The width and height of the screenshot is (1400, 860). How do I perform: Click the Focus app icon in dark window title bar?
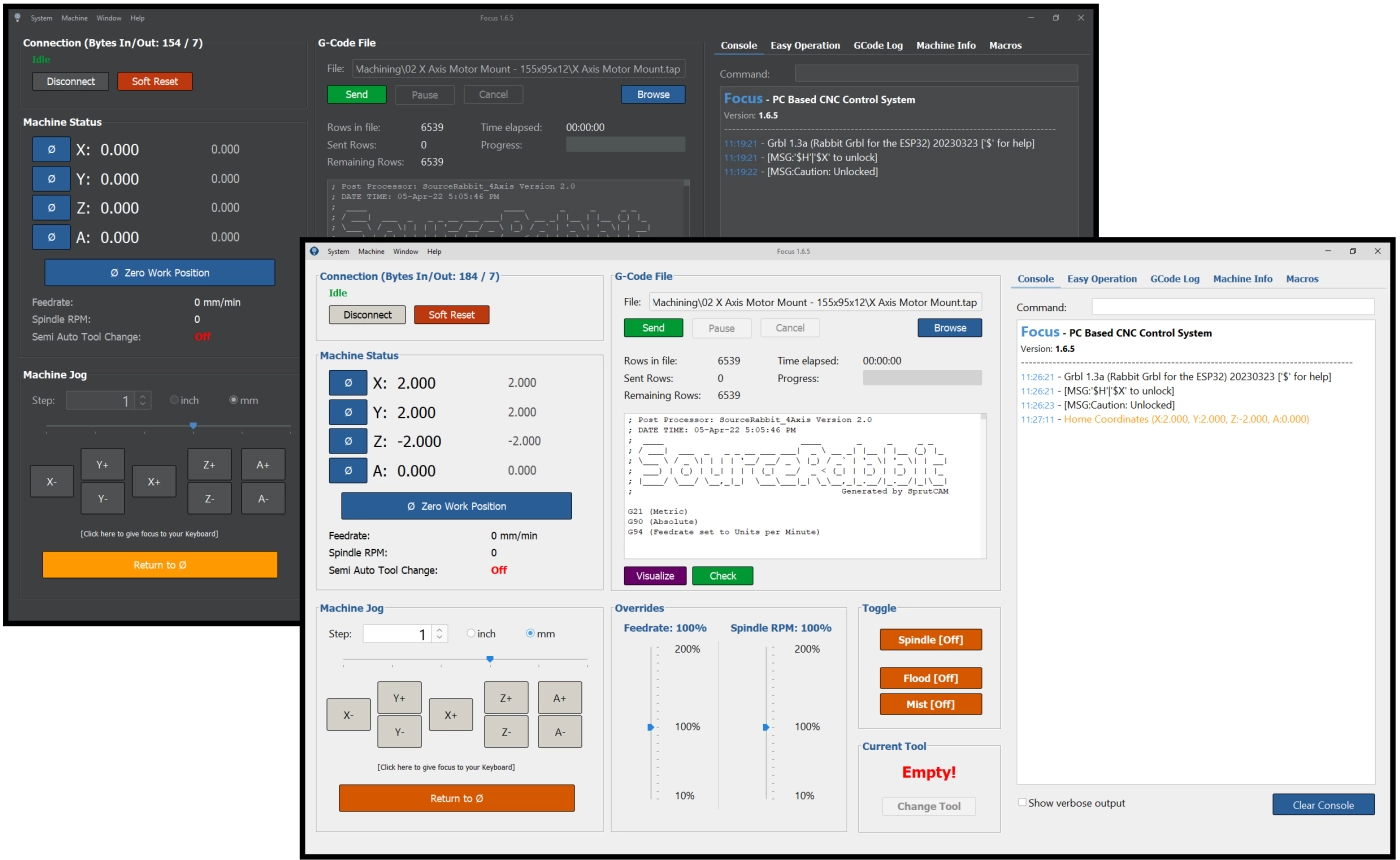pos(17,18)
